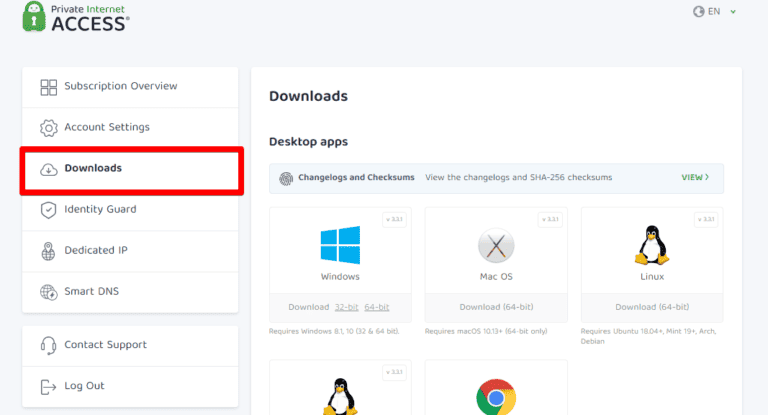The width and height of the screenshot is (768, 415).
Task: Click the Chrome browser extension icon
Action: click(496, 397)
